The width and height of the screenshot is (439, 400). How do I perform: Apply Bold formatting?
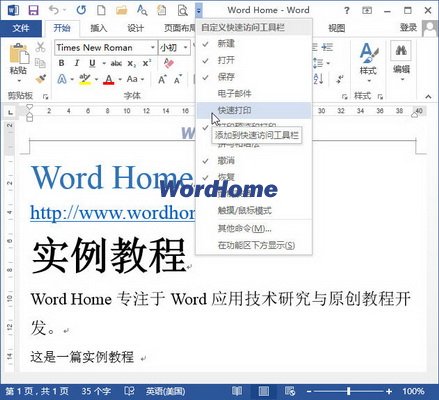point(61,63)
